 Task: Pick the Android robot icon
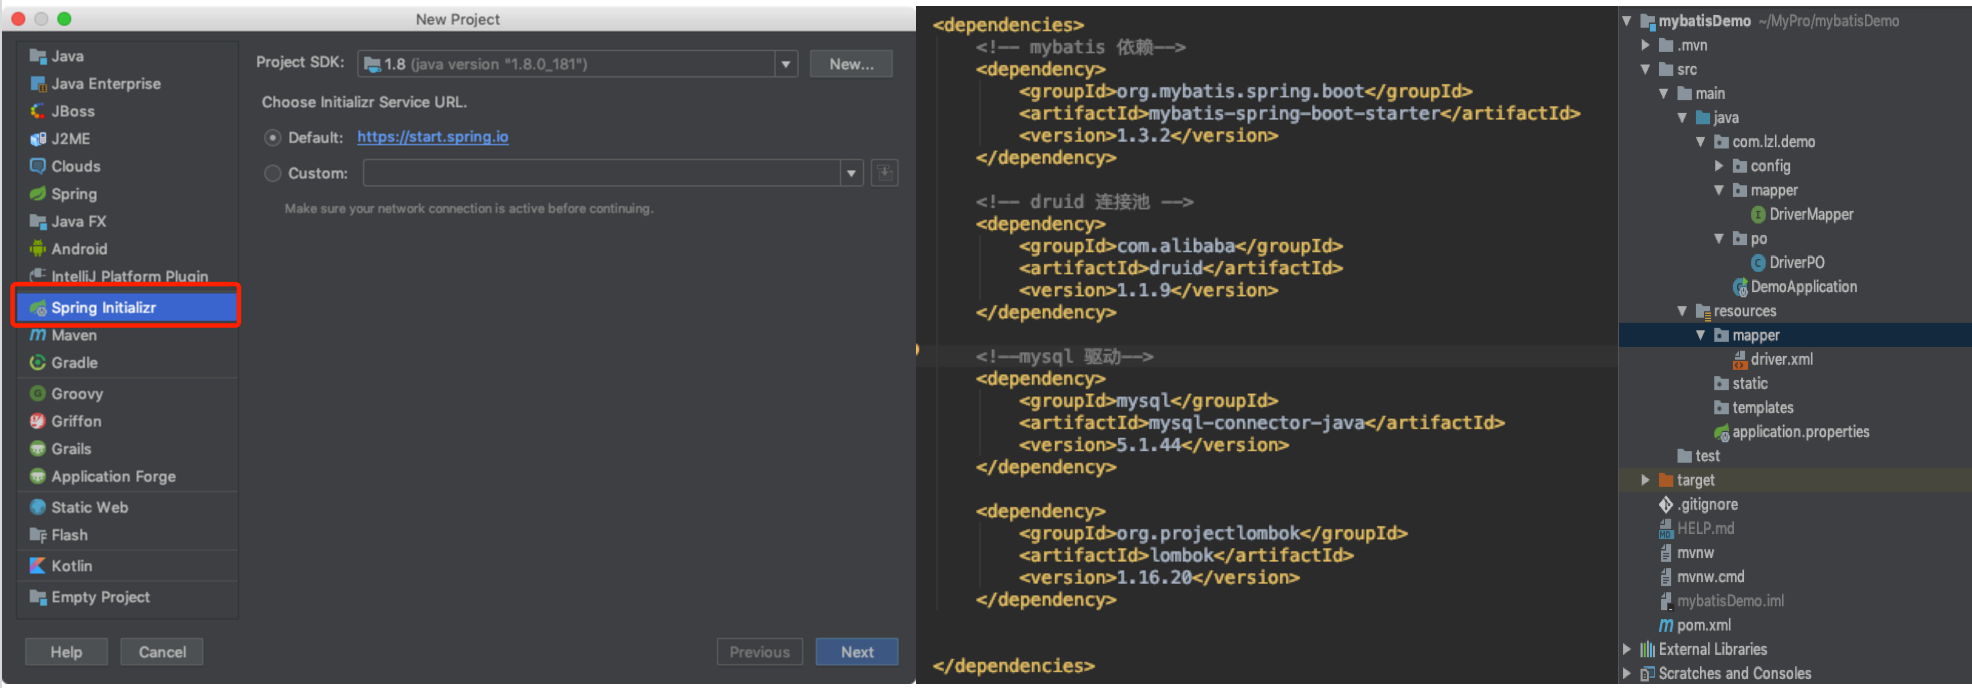(38, 249)
